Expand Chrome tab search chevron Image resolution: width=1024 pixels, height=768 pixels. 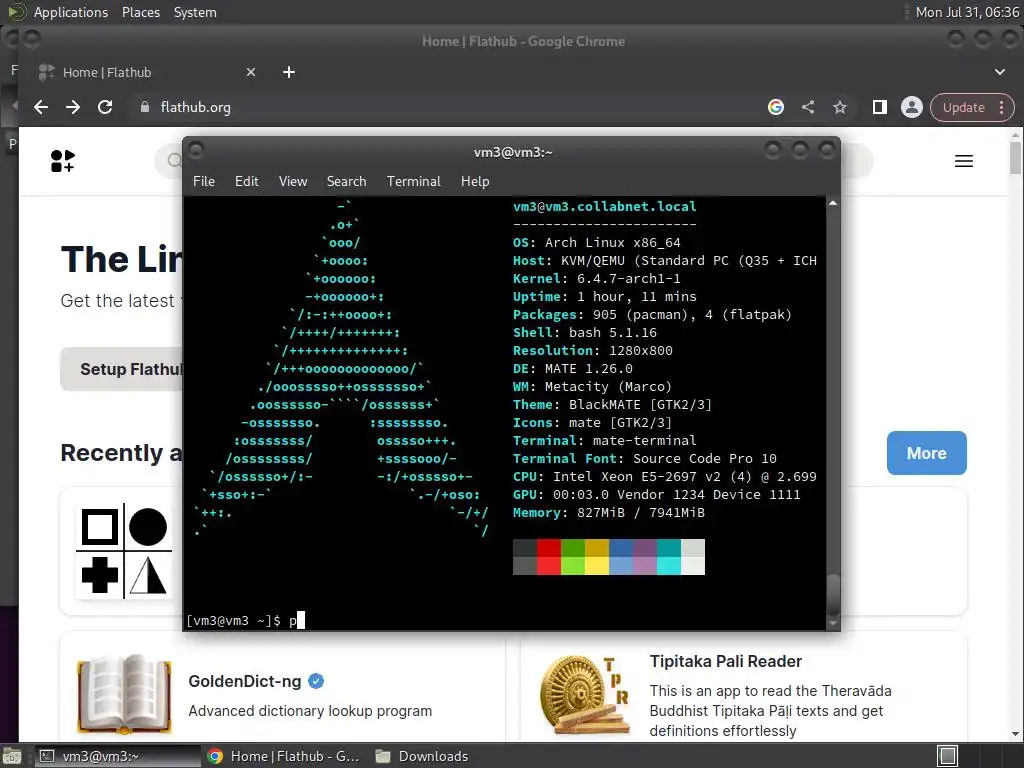point(1000,72)
